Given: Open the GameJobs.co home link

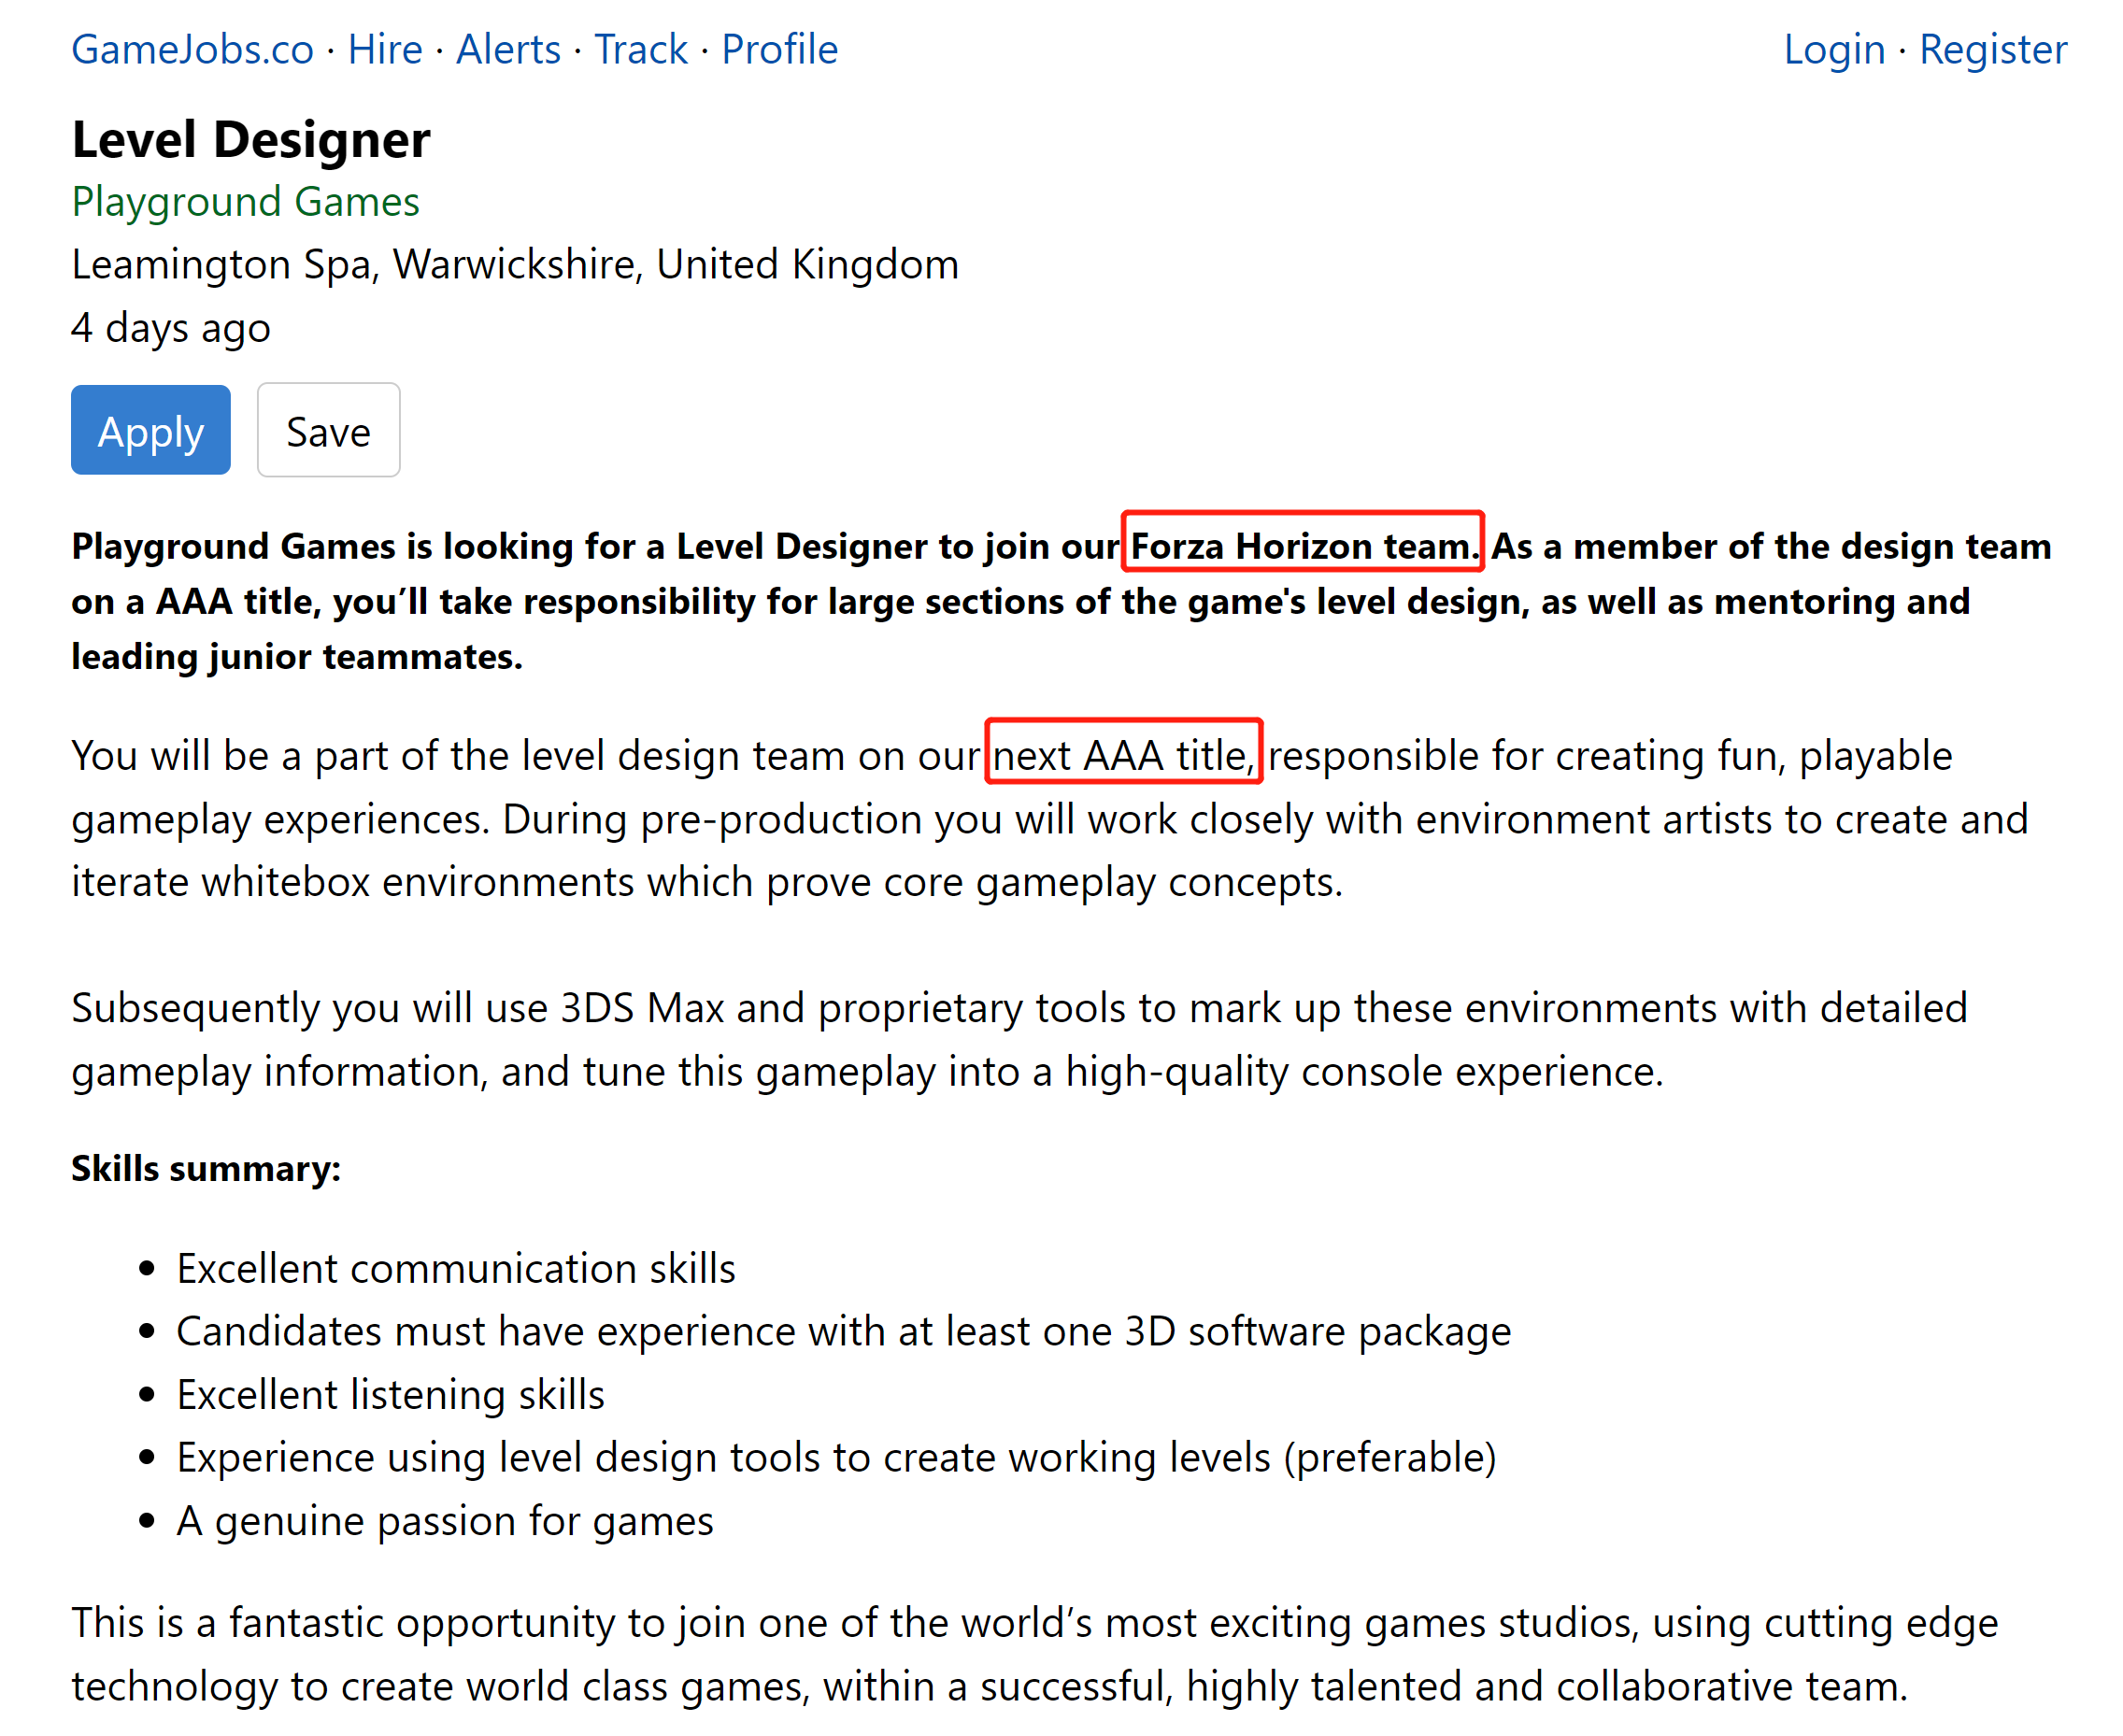Looking at the screenshot, I should pos(192,49).
